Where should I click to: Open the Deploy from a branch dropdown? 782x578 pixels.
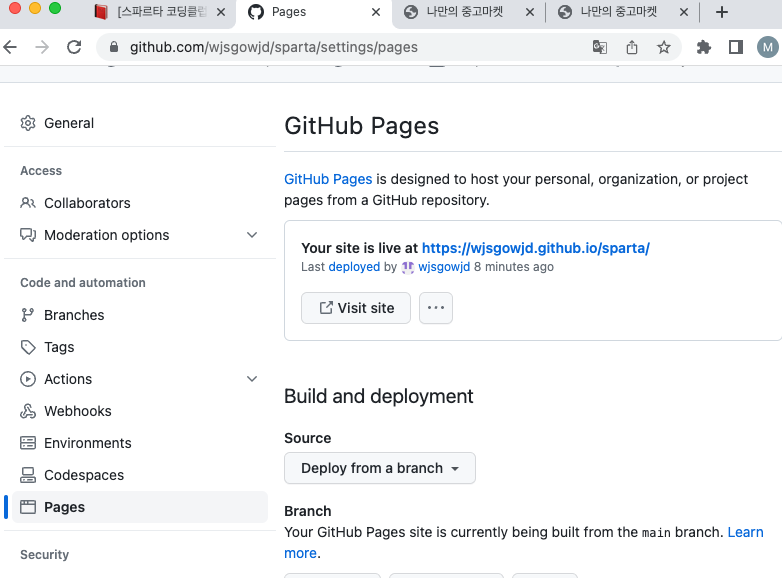click(x=380, y=468)
